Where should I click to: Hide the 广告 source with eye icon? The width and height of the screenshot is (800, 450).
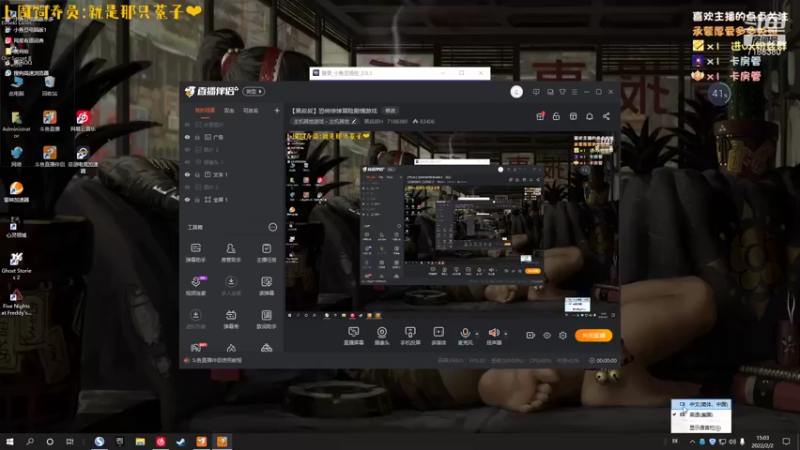187,137
